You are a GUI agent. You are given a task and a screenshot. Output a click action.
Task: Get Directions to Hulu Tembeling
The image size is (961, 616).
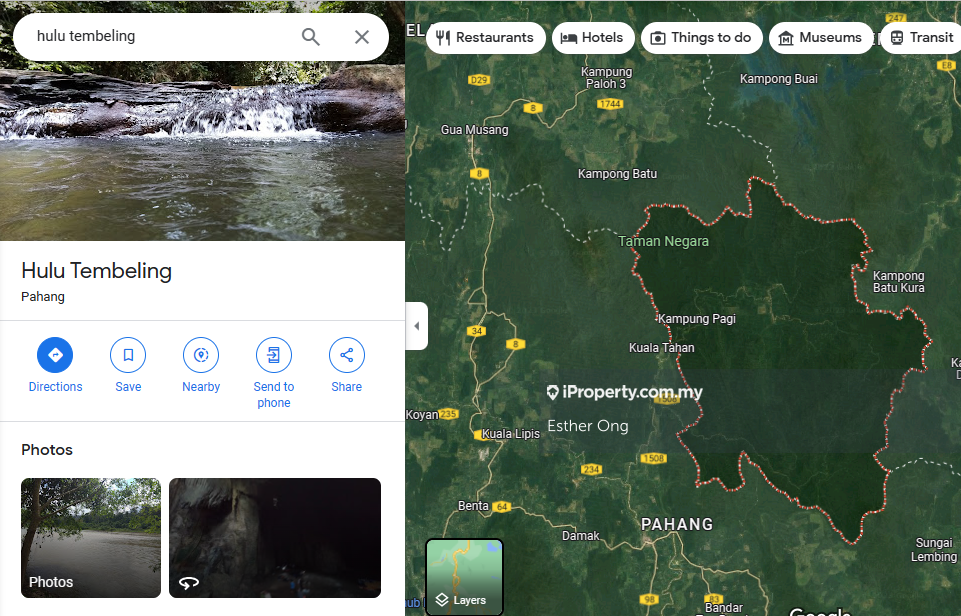(x=55, y=355)
